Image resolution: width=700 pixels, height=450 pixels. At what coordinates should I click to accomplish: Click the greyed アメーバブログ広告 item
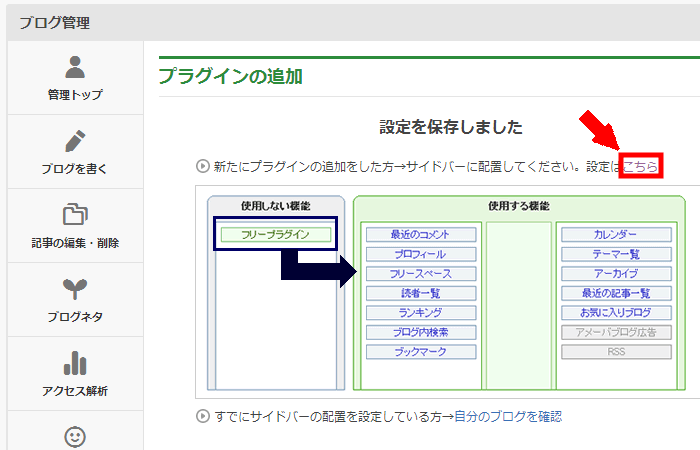pyautogui.click(x=616, y=332)
